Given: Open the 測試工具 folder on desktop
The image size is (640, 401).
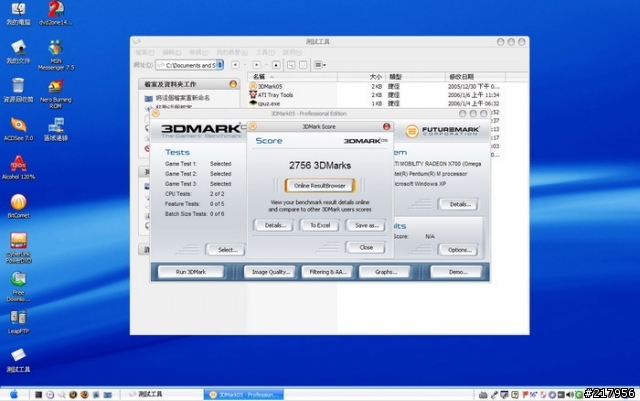Looking at the screenshot, I should click(18, 361).
